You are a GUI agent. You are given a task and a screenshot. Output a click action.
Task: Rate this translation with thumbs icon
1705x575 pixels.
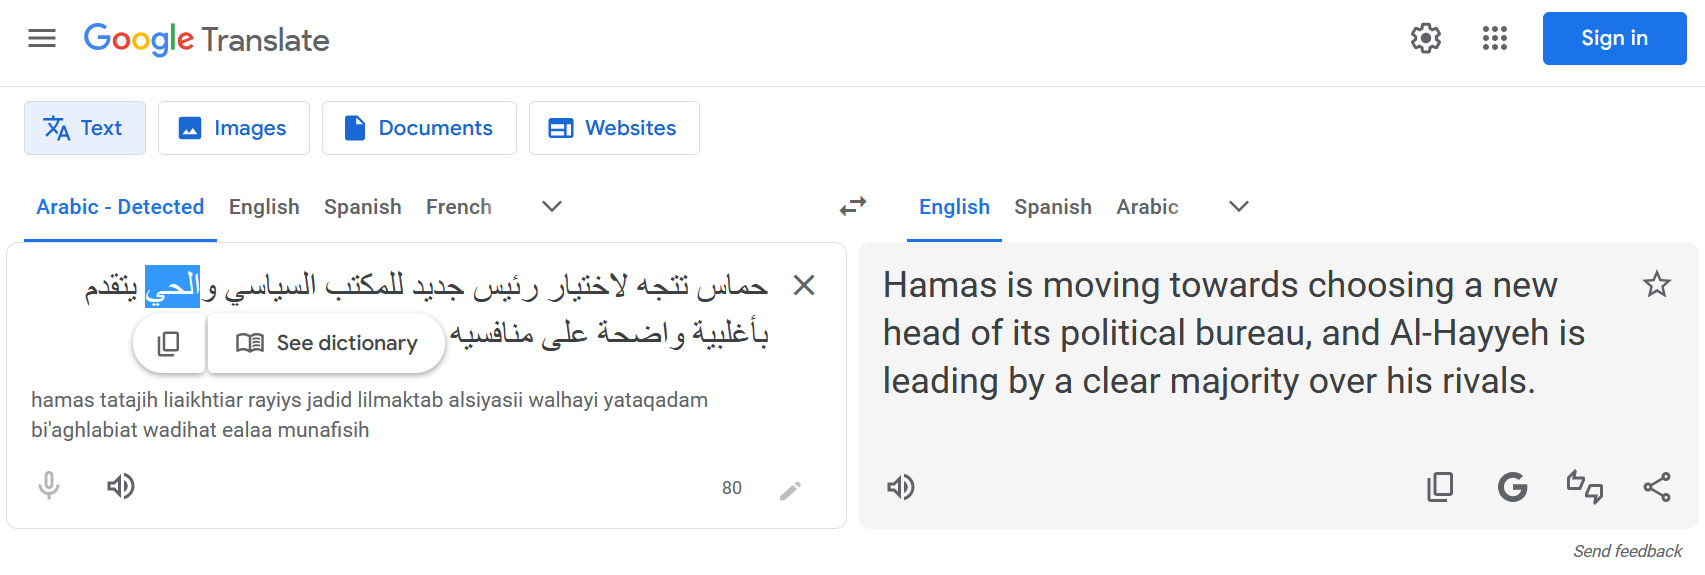point(1584,487)
